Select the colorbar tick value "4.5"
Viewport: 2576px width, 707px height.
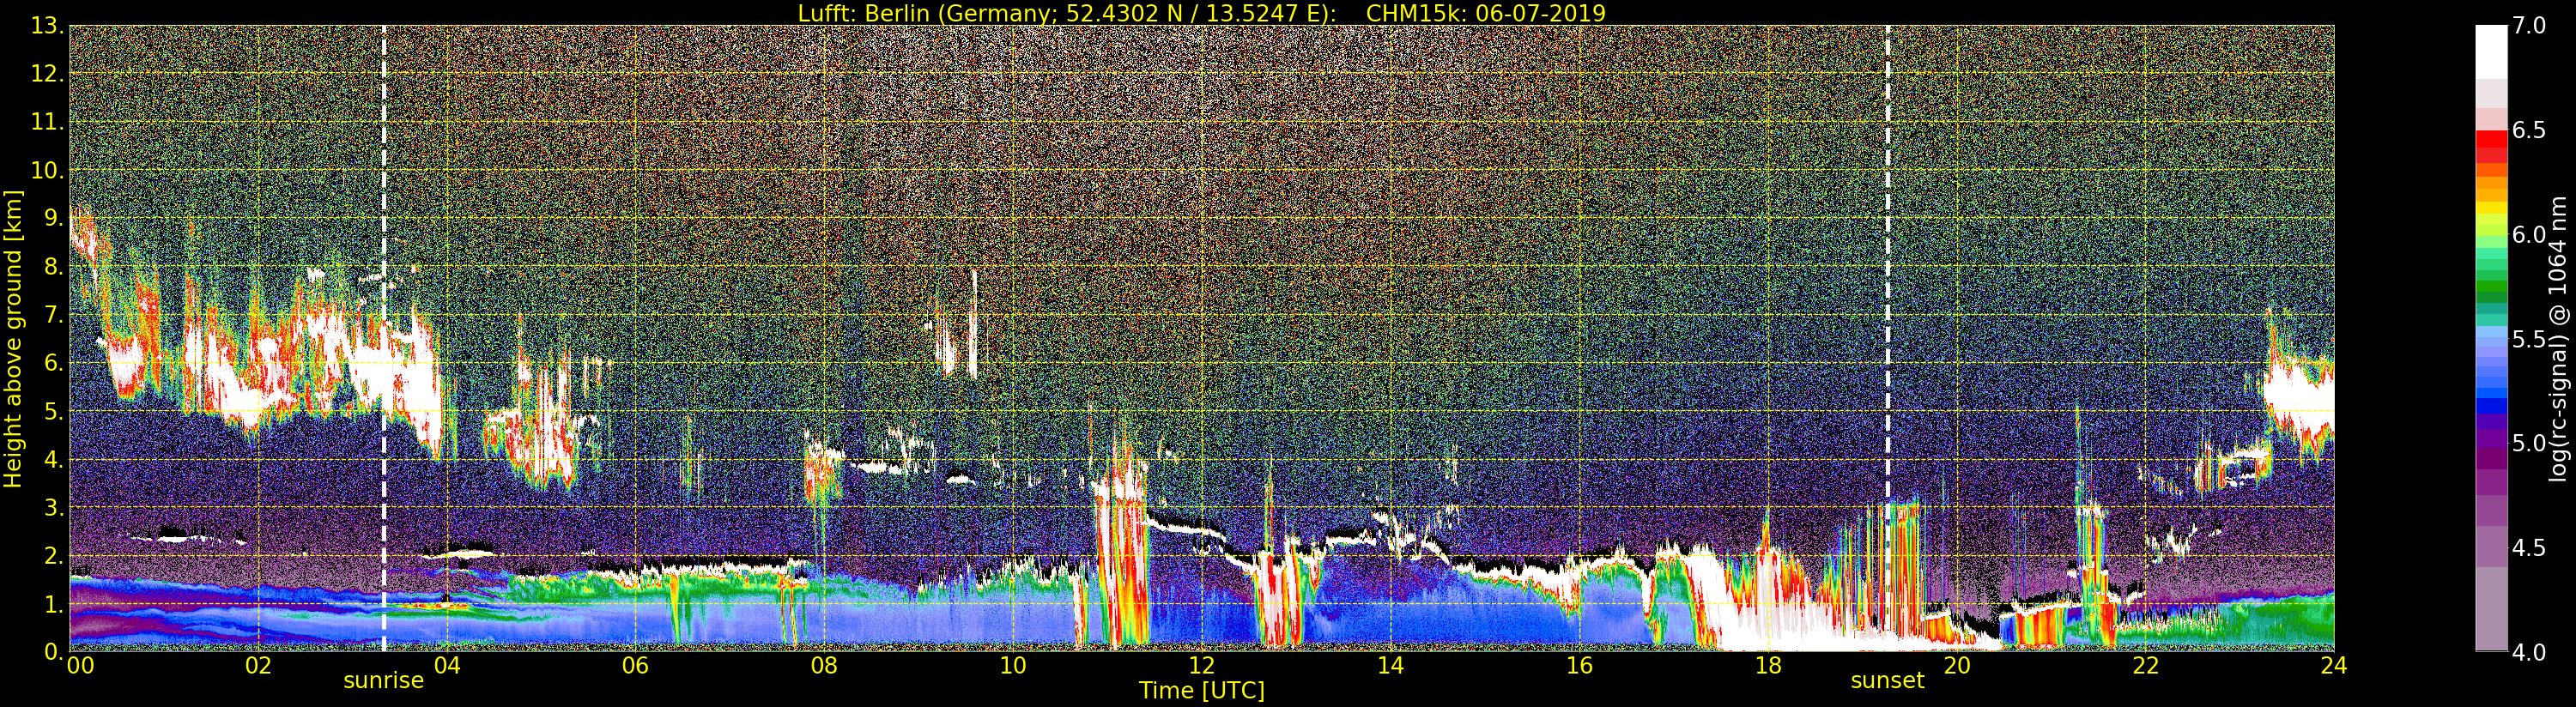(2528, 548)
